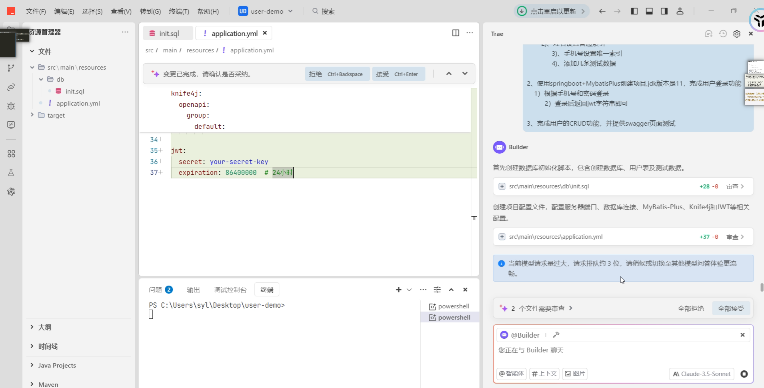Navigate forward with the right arrow
Viewport: 764px width, 388px height.
[x=617, y=11]
